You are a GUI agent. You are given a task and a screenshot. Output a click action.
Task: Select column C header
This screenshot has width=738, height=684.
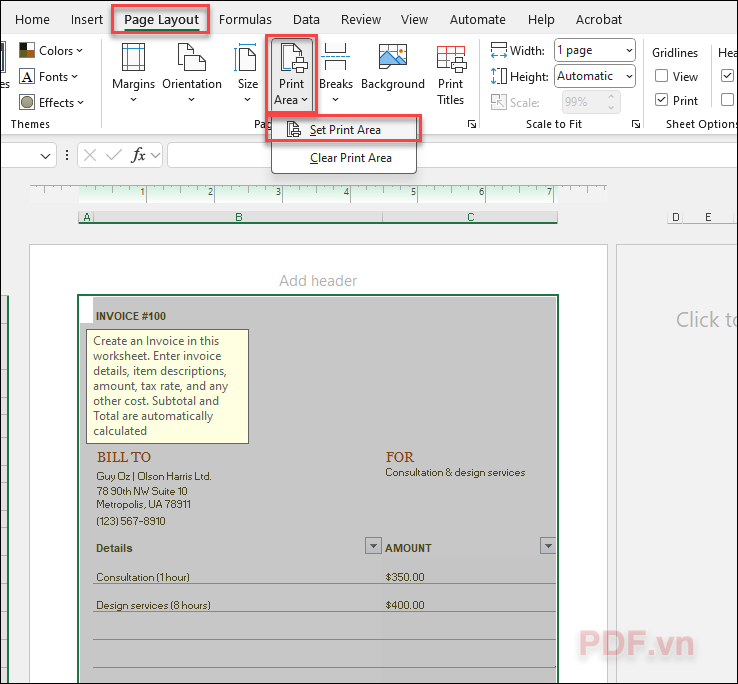point(470,217)
